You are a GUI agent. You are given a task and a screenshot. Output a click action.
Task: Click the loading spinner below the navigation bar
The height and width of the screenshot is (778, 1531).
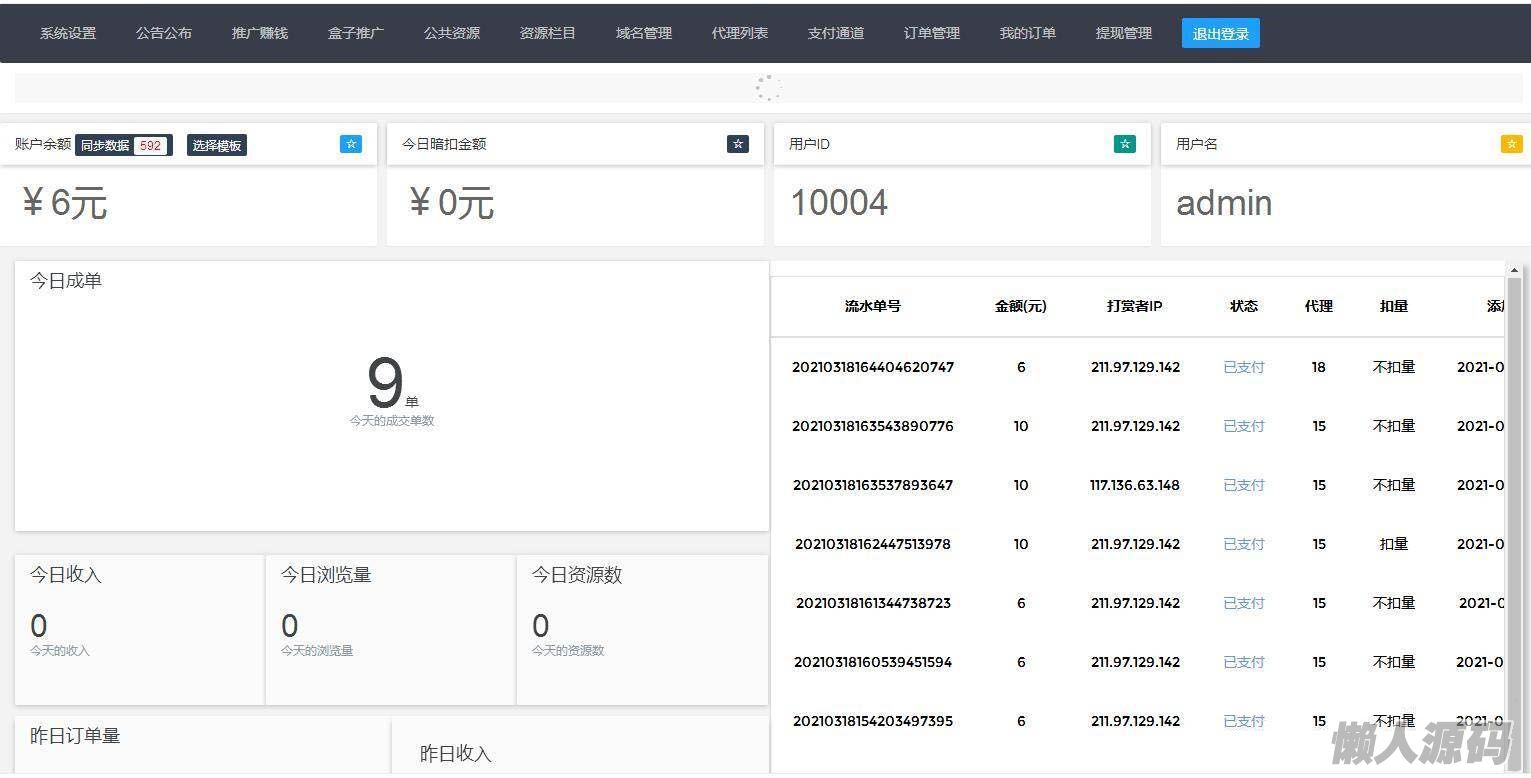click(x=768, y=88)
